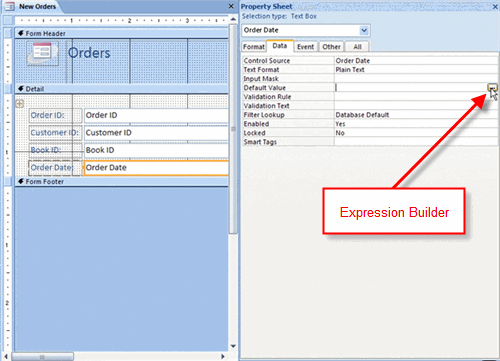Click the form design vertical scrollbar
The width and height of the screenshot is (500, 361).
point(233,129)
